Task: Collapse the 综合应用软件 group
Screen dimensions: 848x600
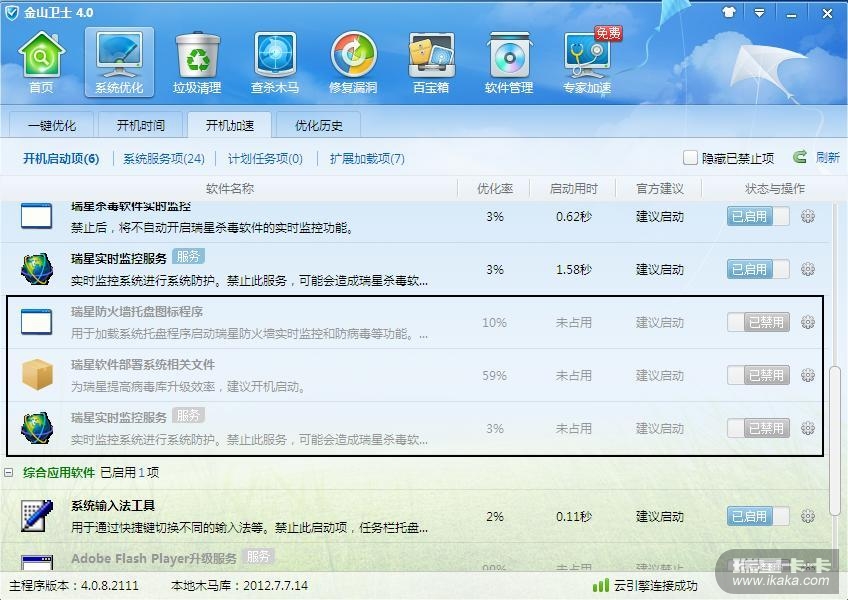Action: point(9,473)
